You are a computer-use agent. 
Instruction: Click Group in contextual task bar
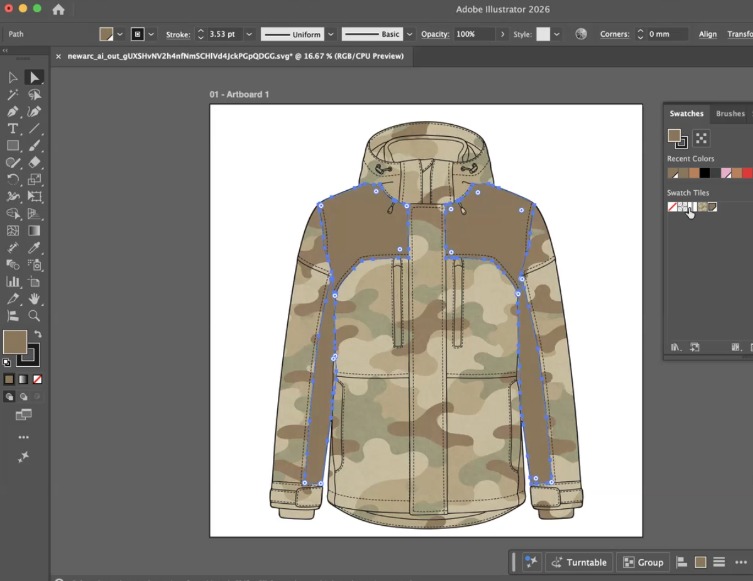[643, 562]
